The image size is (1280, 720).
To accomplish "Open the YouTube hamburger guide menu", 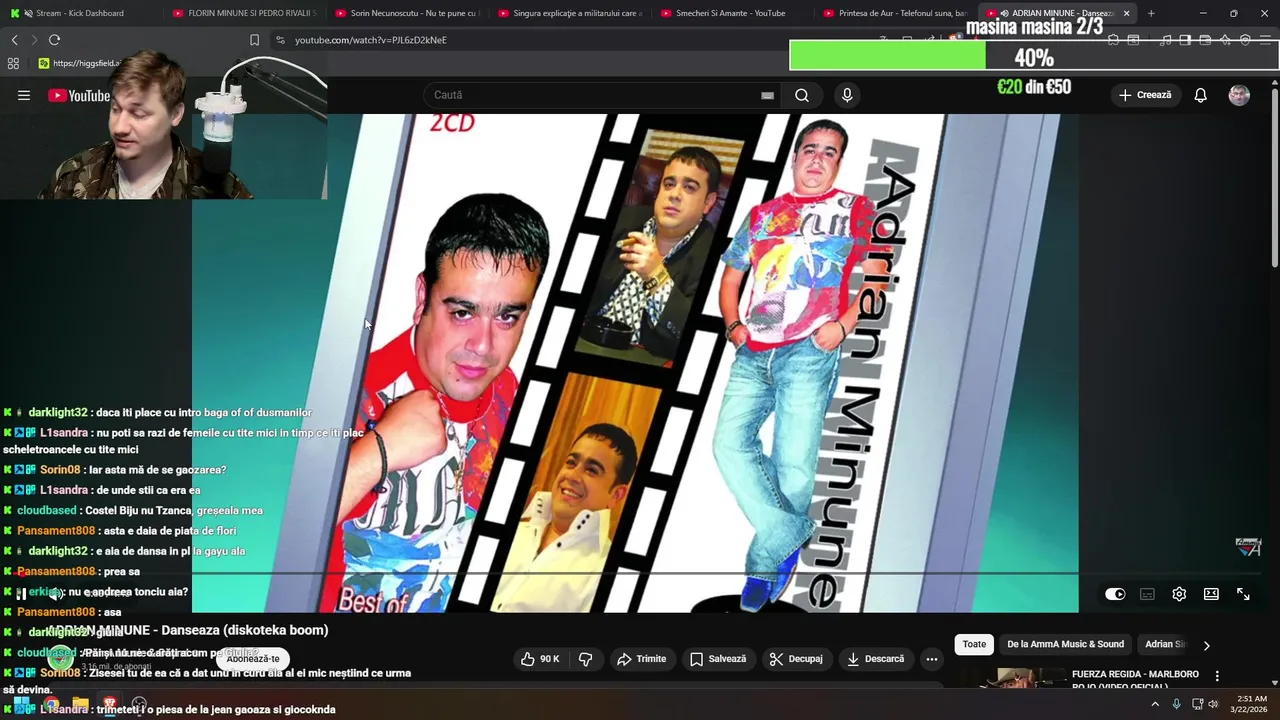I will (24, 95).
